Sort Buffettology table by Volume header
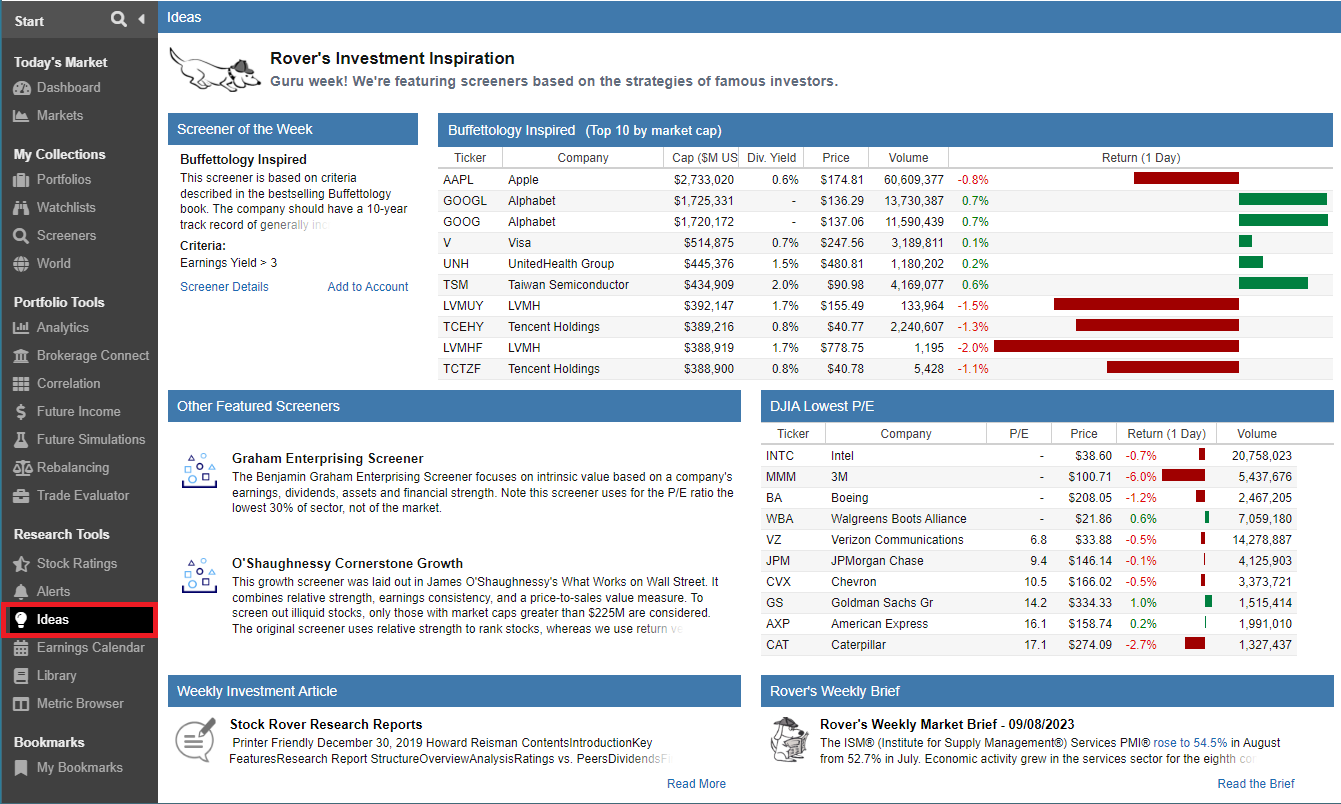The width and height of the screenshot is (1341, 804). click(x=908, y=158)
